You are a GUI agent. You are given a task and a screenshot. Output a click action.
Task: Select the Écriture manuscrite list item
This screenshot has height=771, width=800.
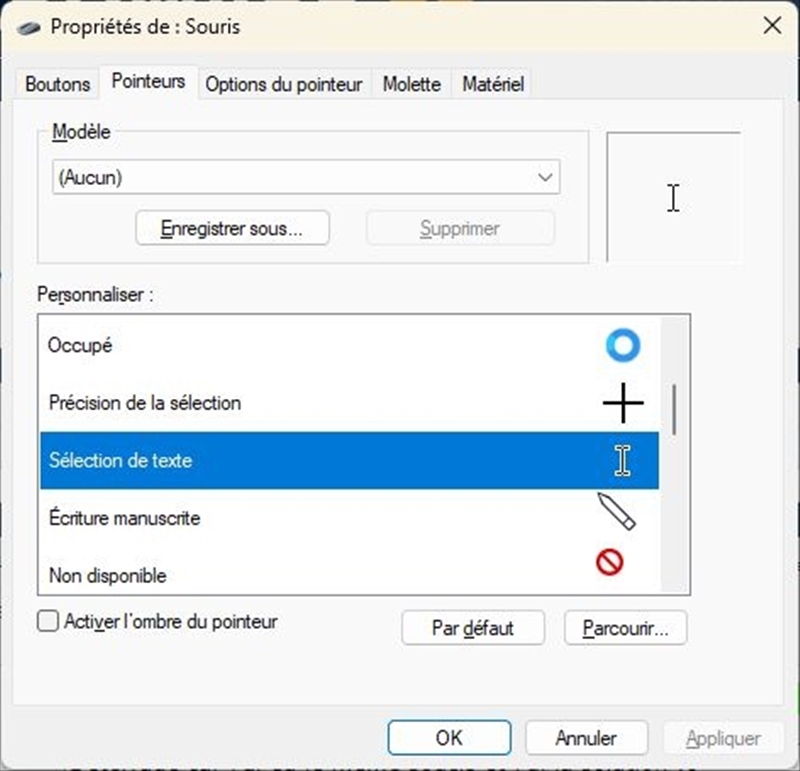click(x=124, y=518)
